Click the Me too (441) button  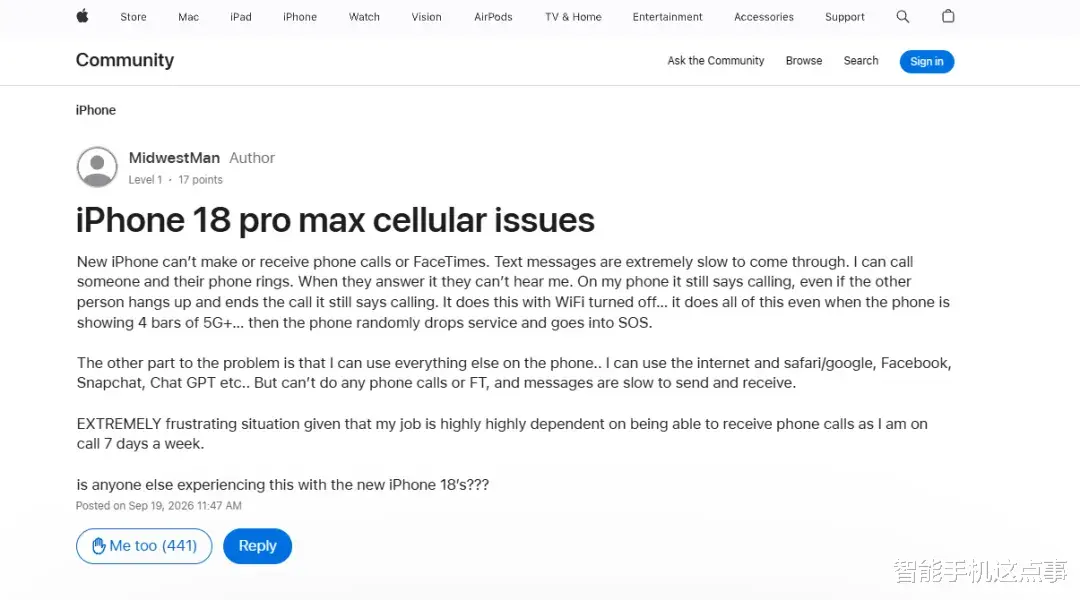click(x=144, y=546)
